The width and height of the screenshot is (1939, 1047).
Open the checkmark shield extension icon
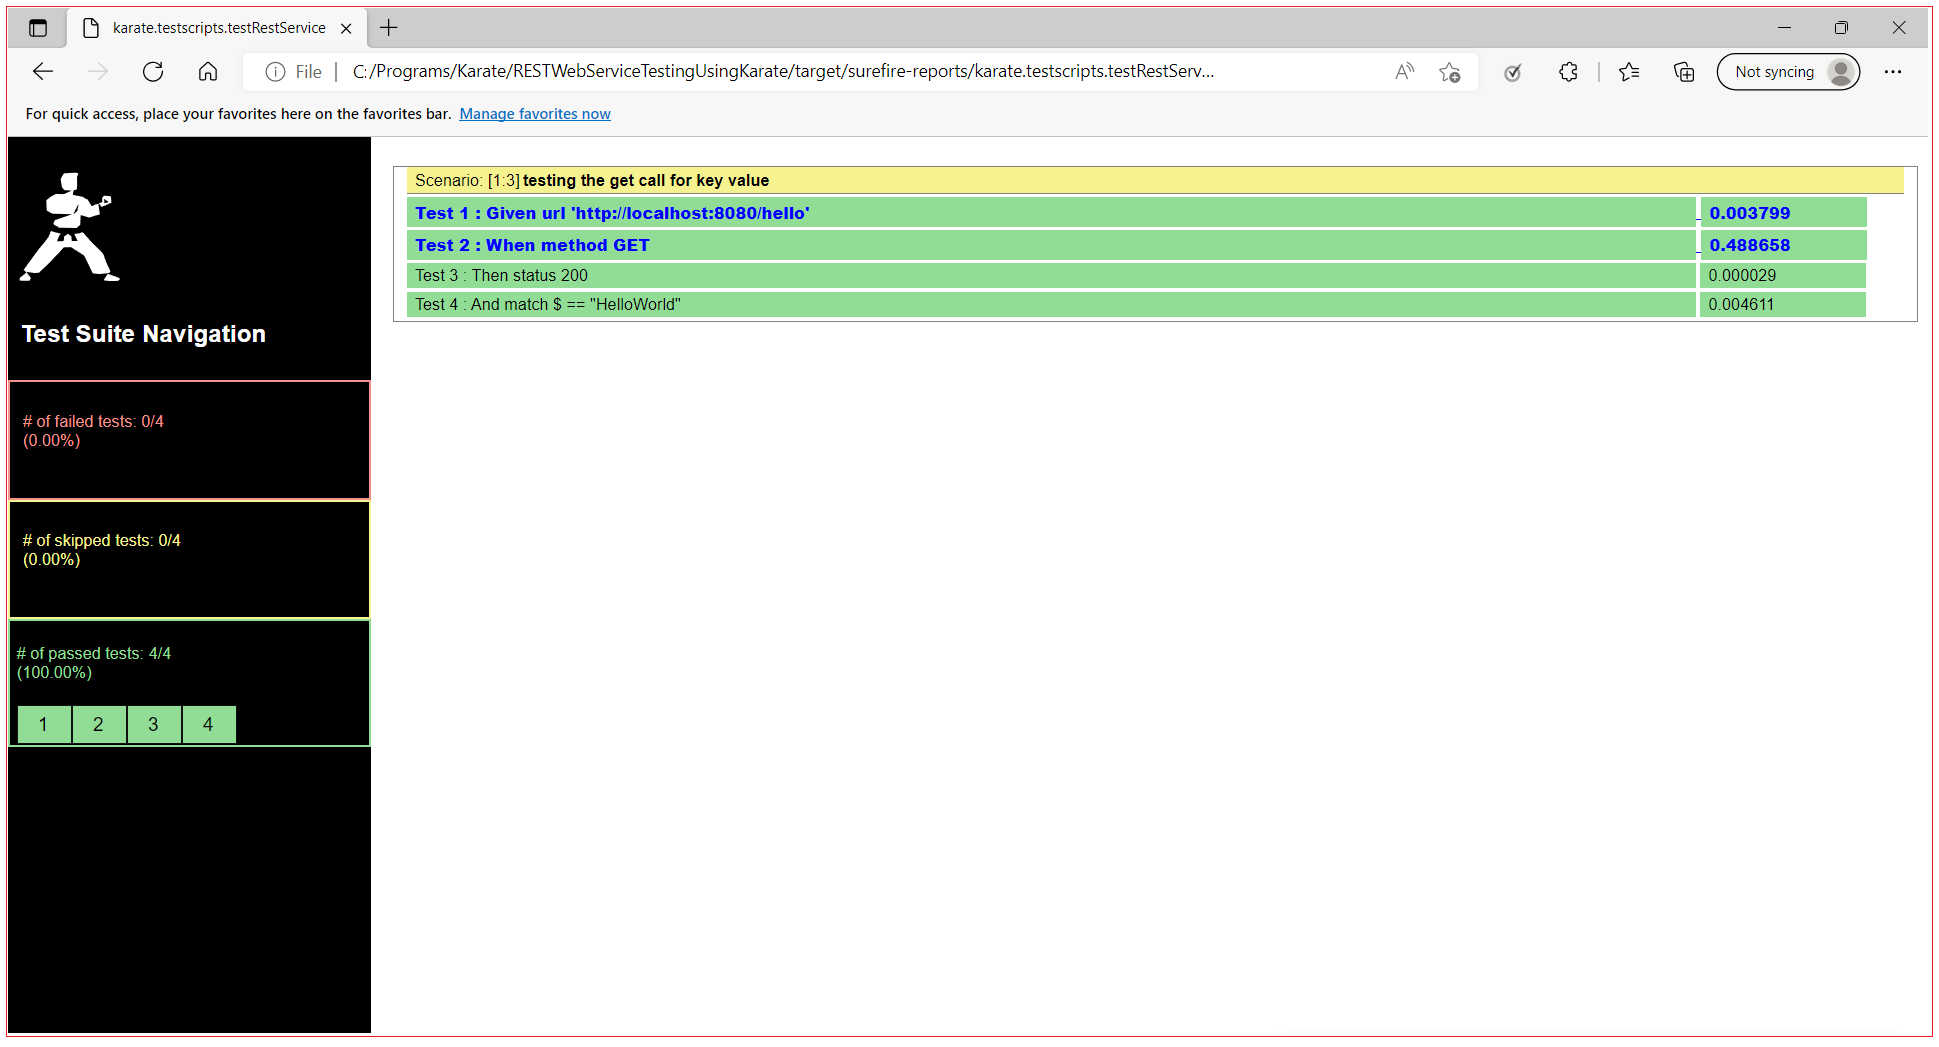pyautogui.click(x=1513, y=72)
